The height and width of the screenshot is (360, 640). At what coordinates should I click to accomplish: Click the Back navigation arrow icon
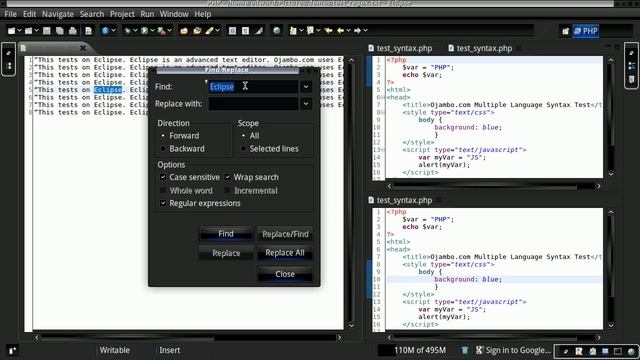click(340, 31)
